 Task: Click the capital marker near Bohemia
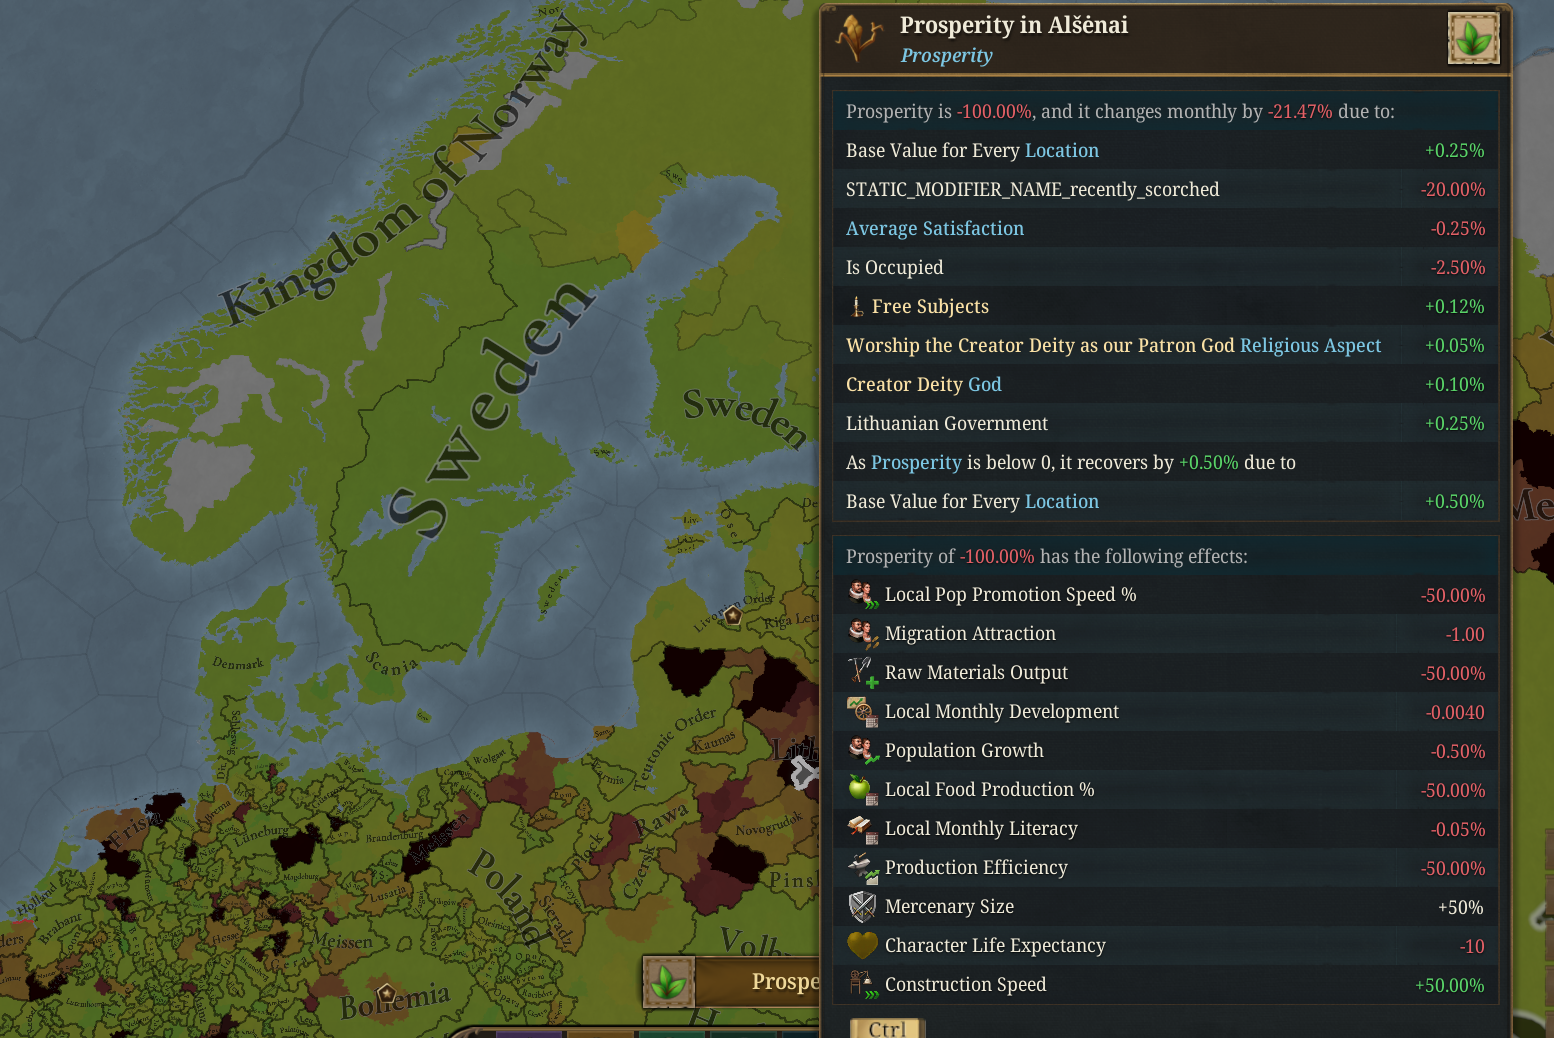coord(387,993)
